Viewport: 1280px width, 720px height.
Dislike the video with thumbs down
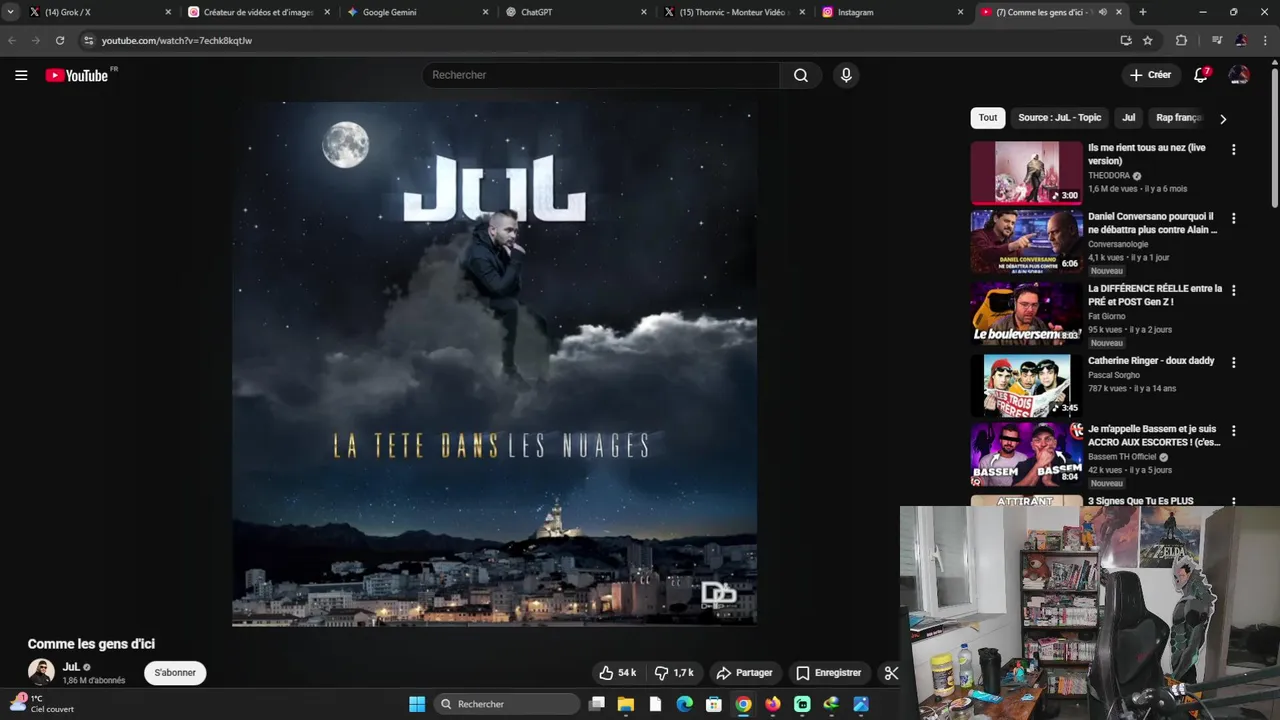click(x=674, y=673)
